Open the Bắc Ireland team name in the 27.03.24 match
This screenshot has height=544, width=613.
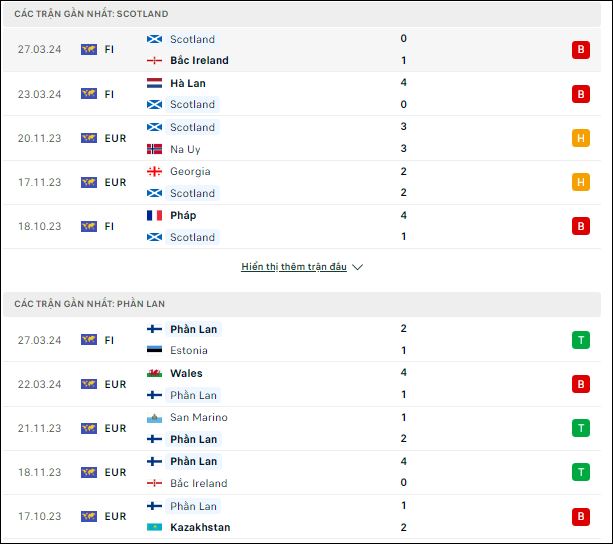point(199,61)
